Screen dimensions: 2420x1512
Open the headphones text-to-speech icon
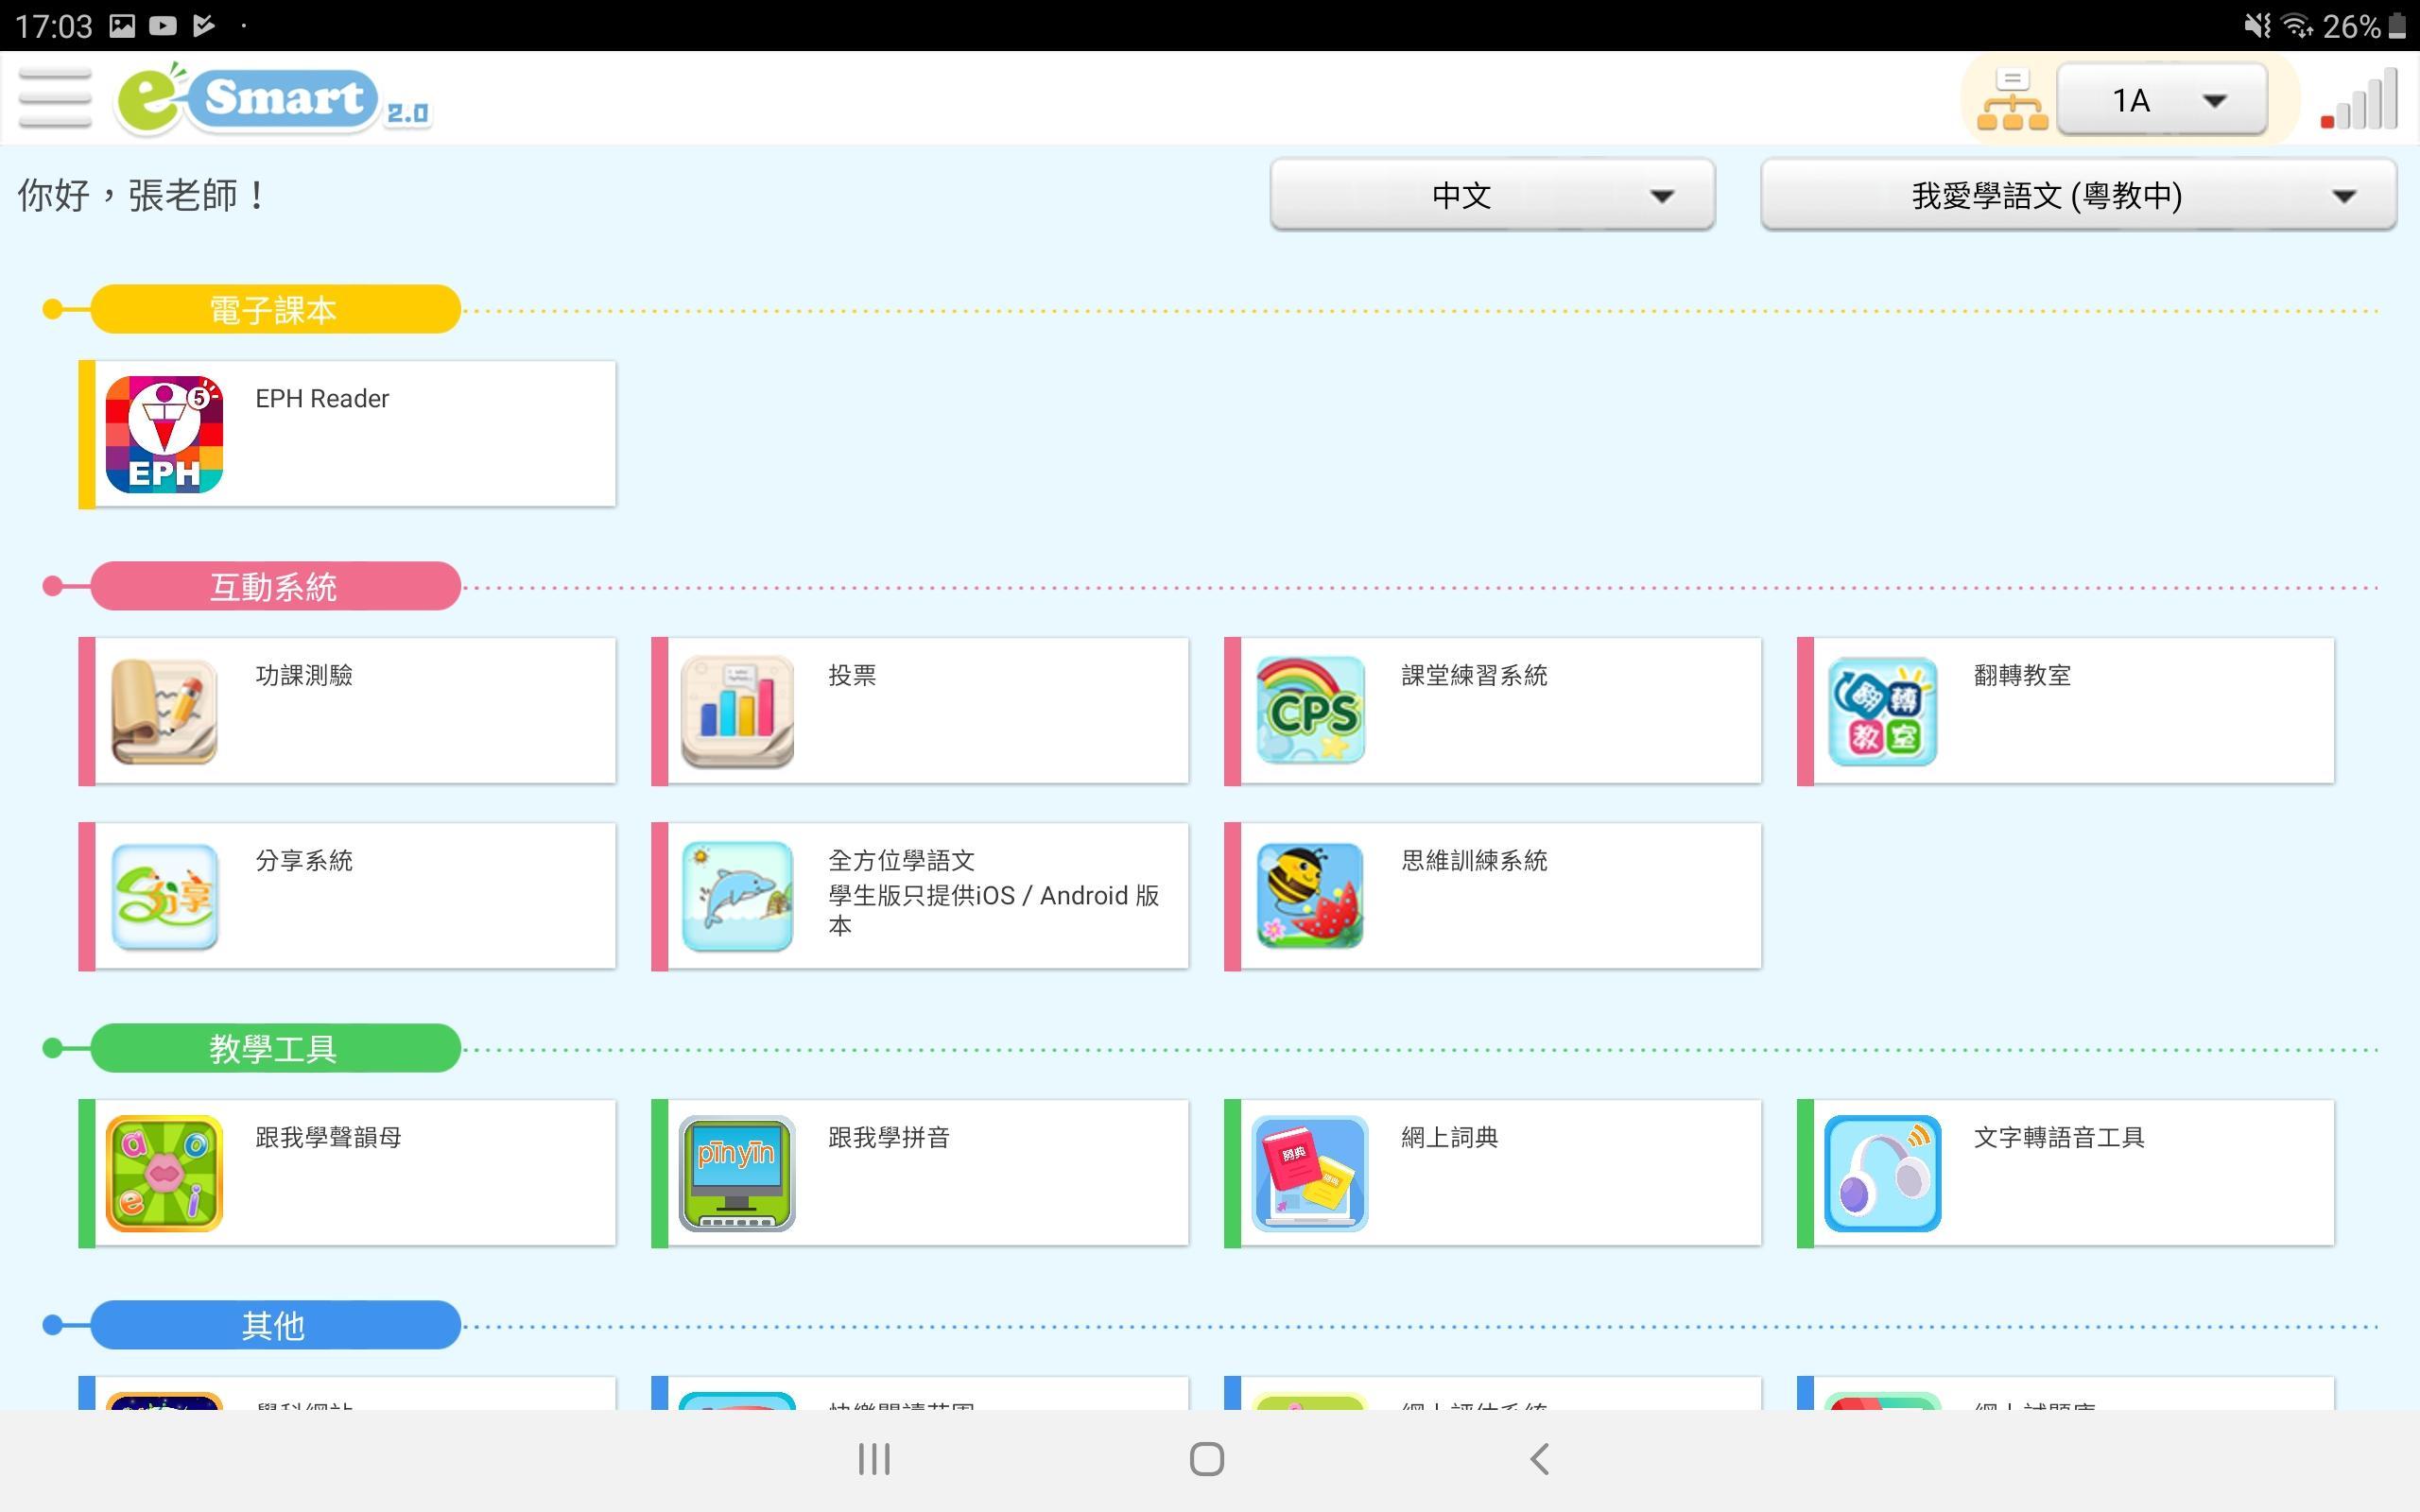(1883, 1173)
